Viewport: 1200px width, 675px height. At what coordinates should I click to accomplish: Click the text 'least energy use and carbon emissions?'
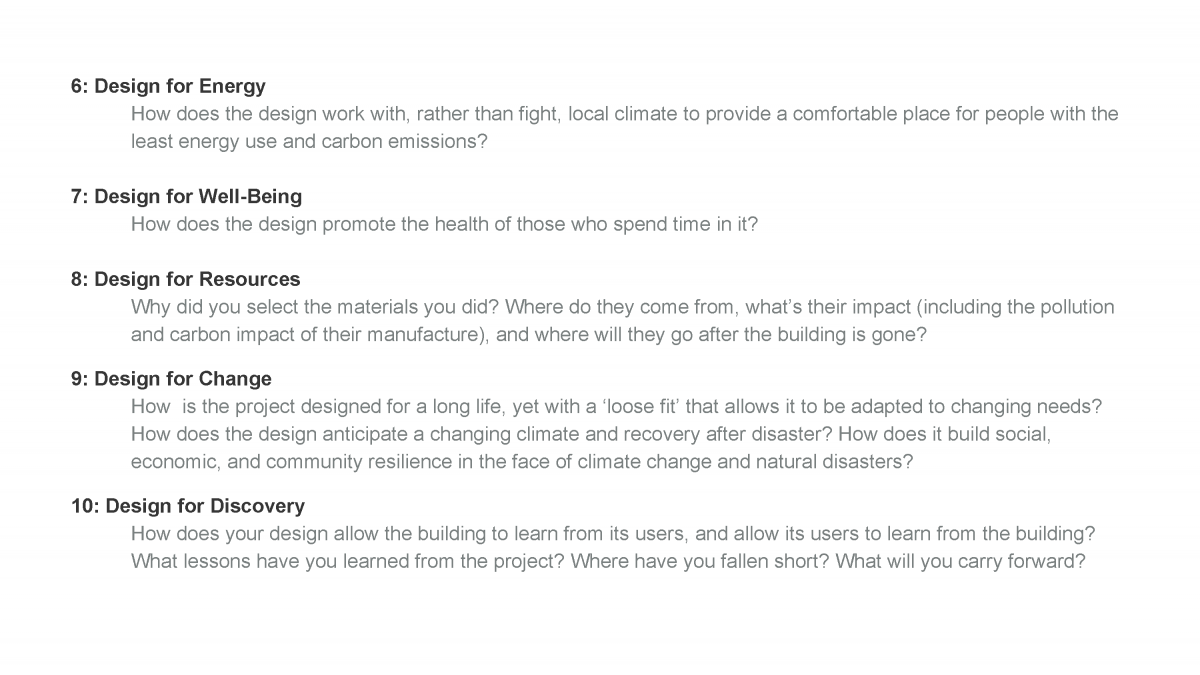point(309,142)
